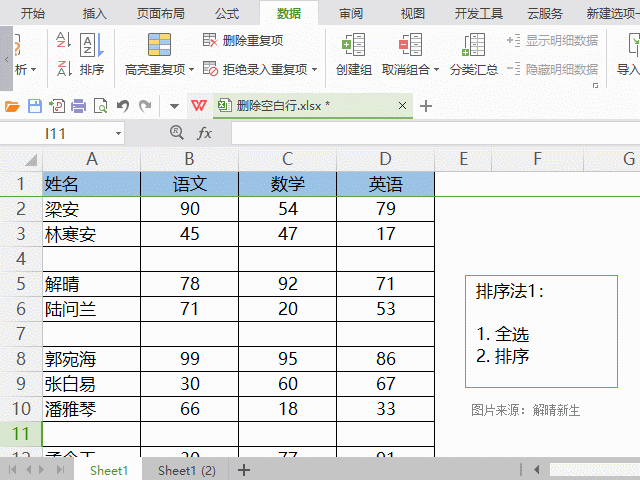Click 拒绝录入重复项 reject duplicates entry

(255, 69)
